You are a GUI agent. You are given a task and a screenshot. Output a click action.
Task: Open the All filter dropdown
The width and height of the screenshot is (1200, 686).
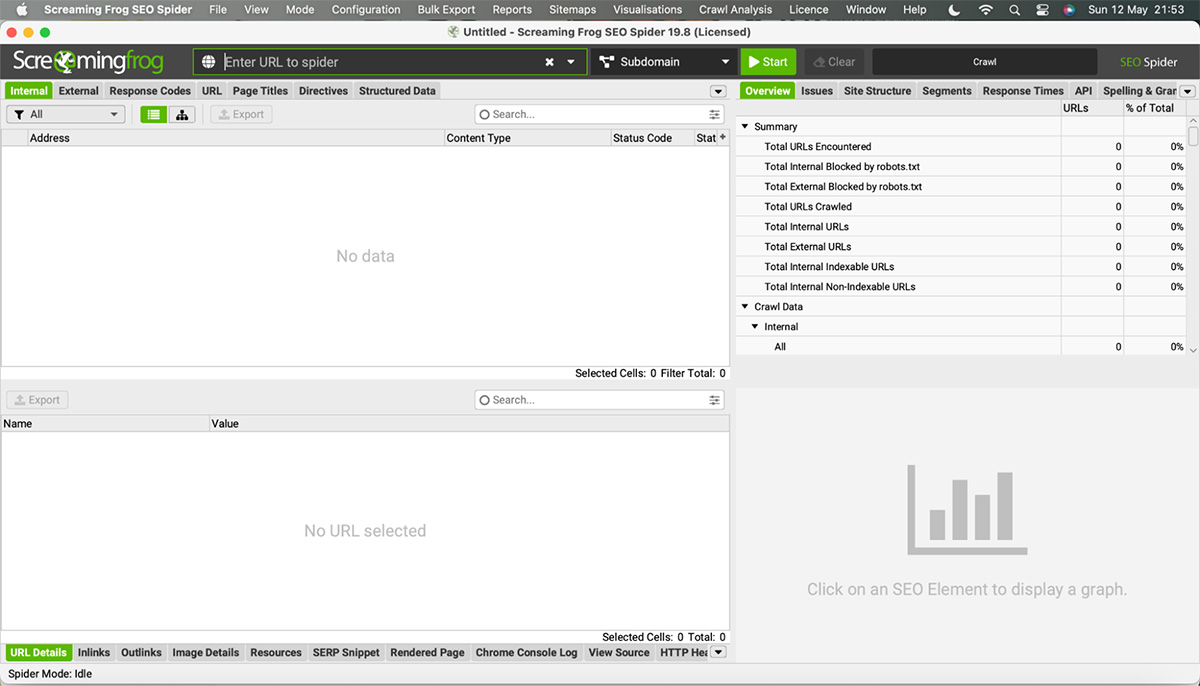[x=65, y=115]
